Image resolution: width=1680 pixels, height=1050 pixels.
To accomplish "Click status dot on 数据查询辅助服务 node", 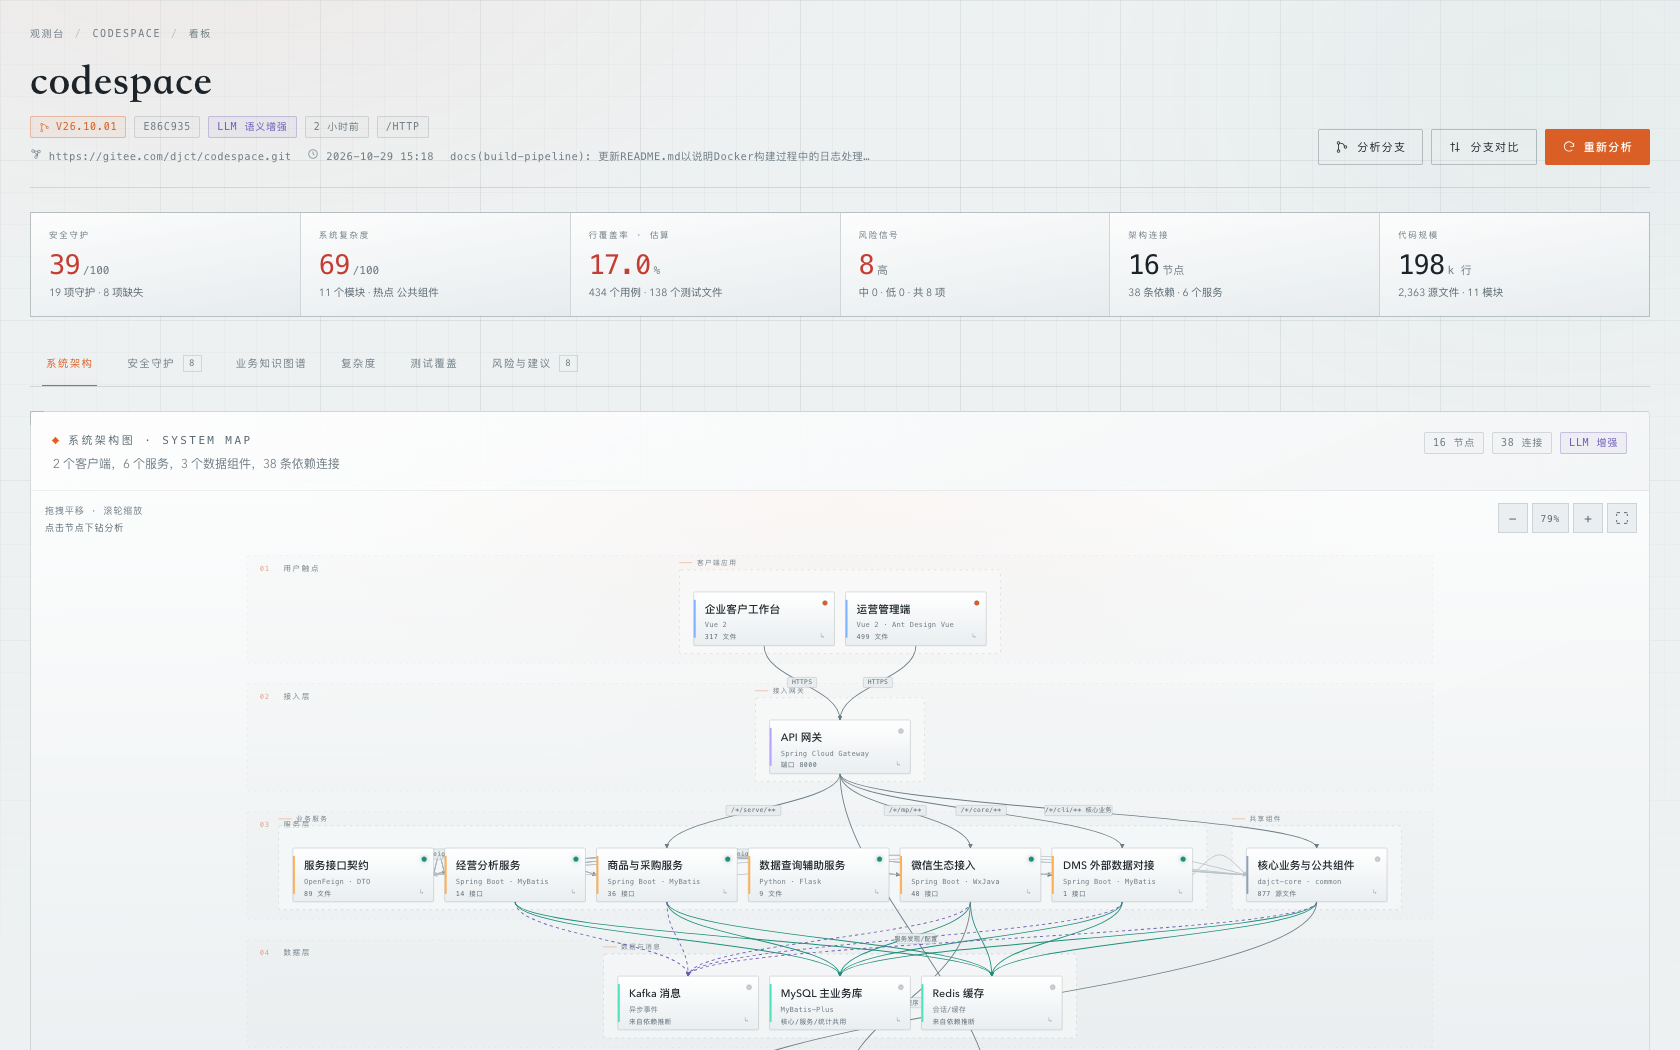I will tap(880, 859).
